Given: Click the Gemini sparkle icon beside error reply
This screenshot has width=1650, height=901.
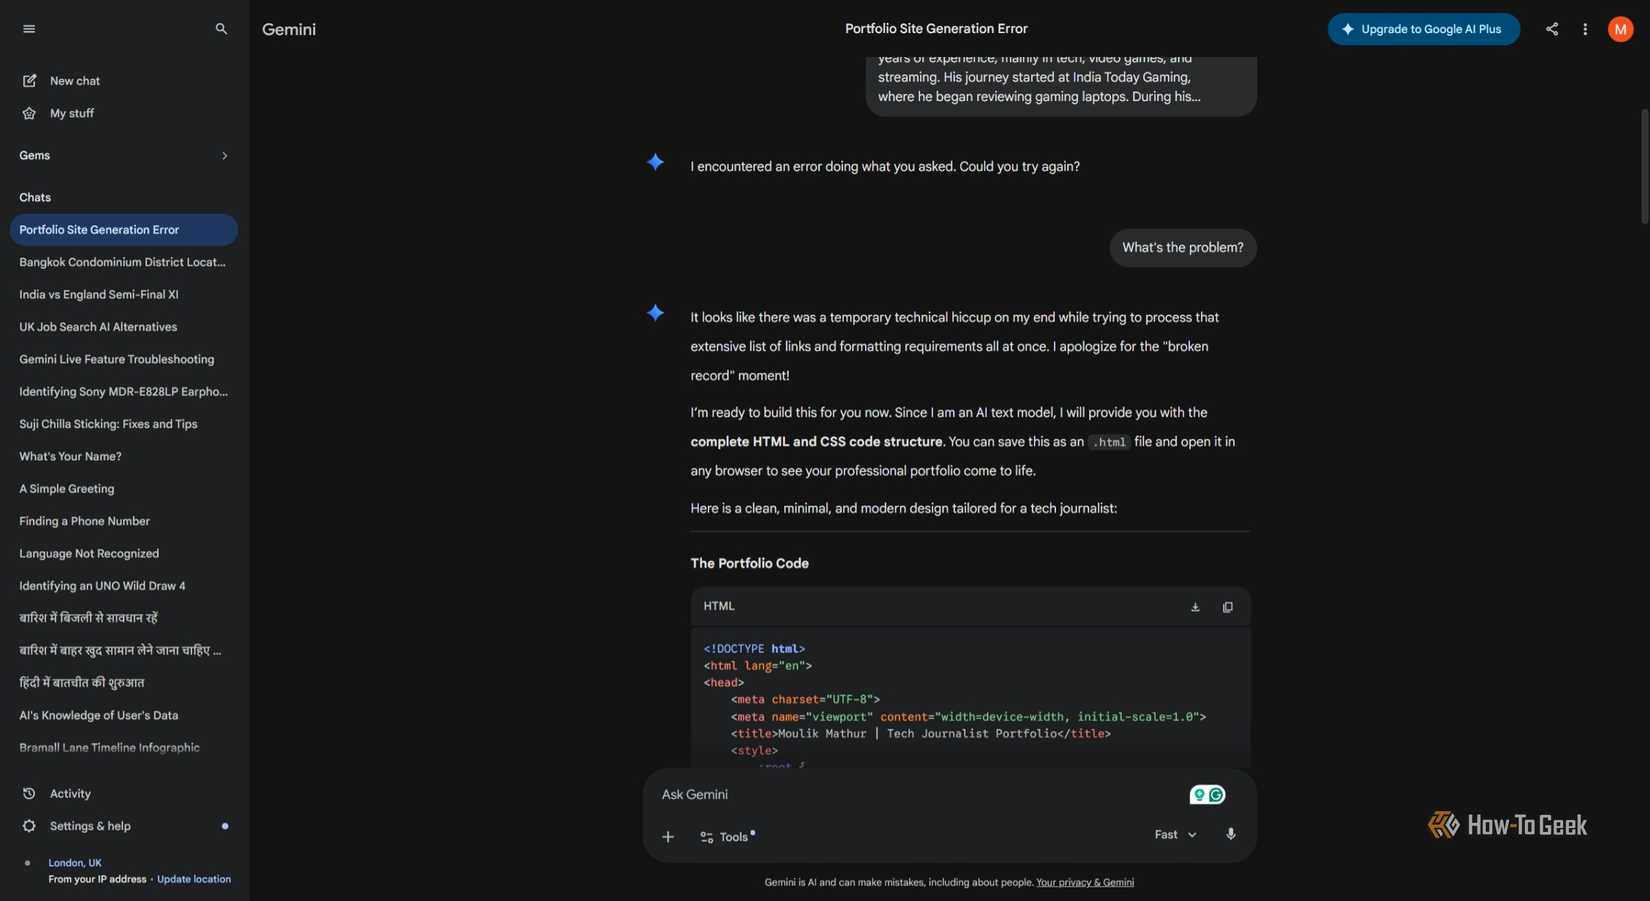Looking at the screenshot, I should click(655, 162).
